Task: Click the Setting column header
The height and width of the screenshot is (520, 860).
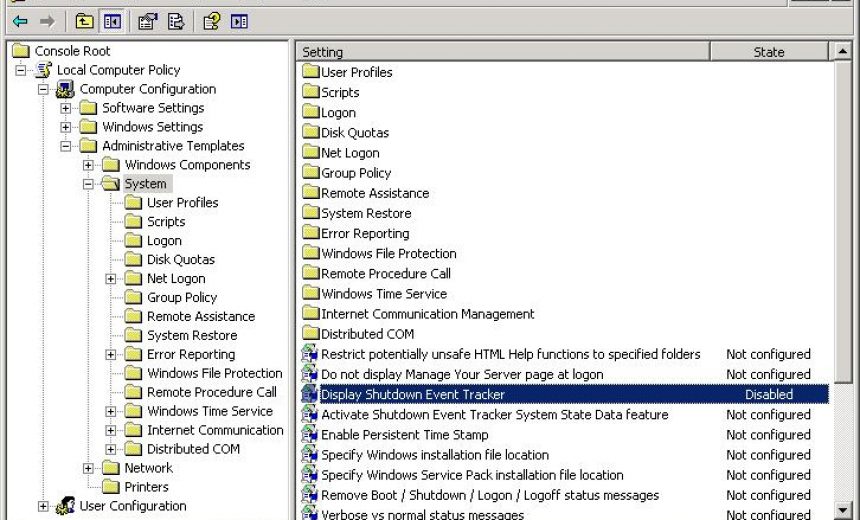Action: (x=502, y=52)
